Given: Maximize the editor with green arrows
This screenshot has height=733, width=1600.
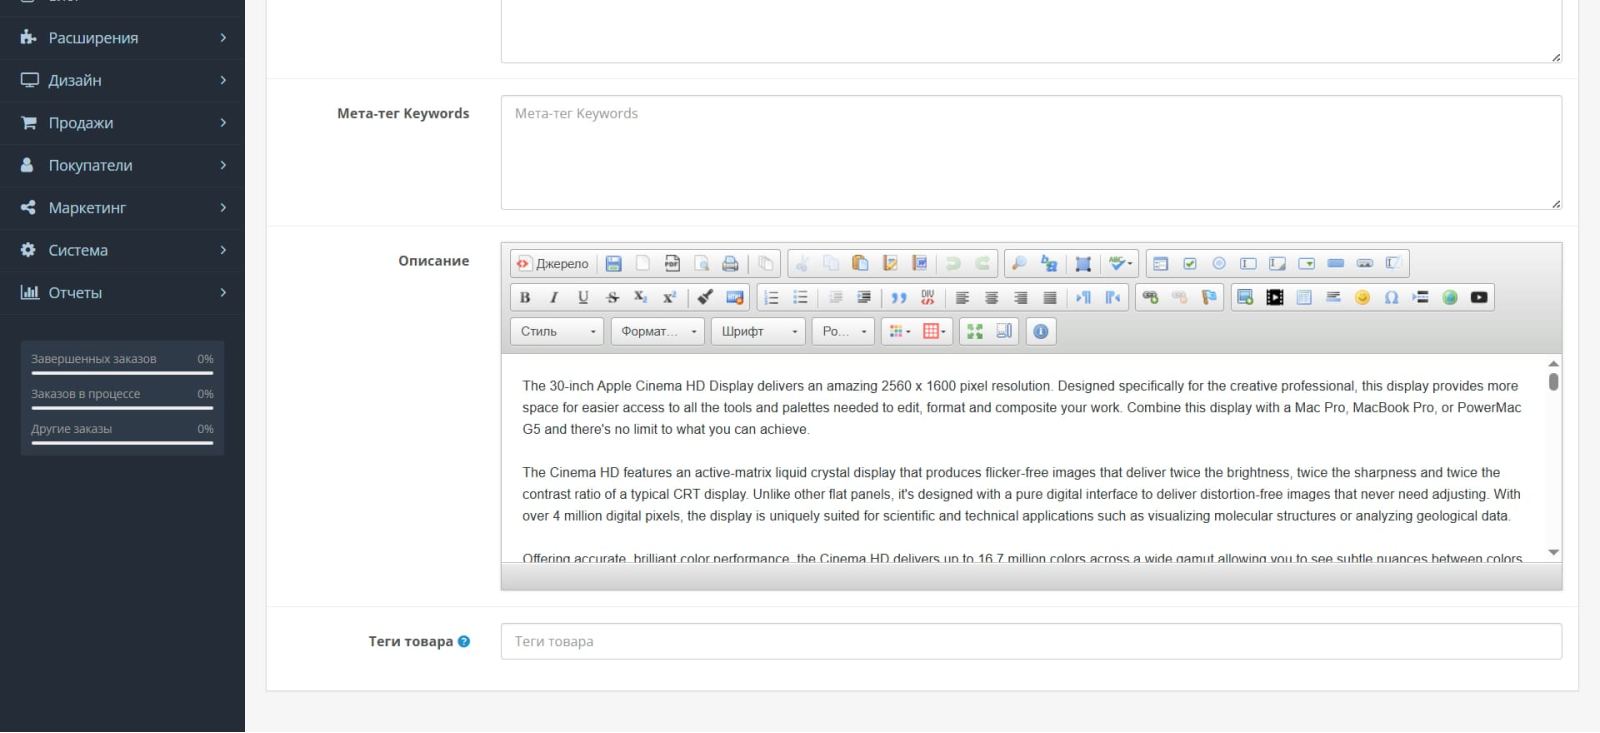Looking at the screenshot, I should pos(975,332).
